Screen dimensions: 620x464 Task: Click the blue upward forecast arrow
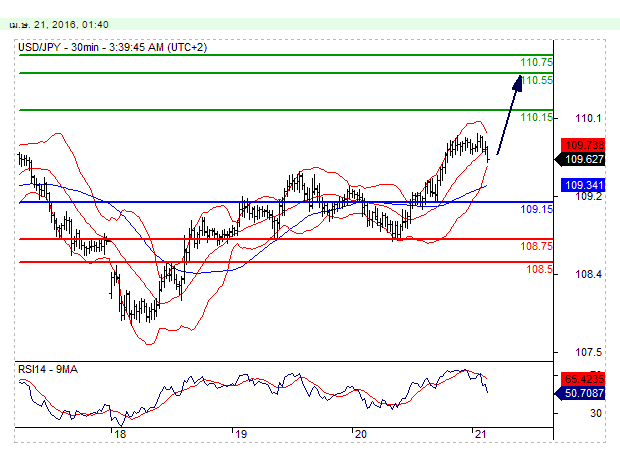[x=508, y=115]
